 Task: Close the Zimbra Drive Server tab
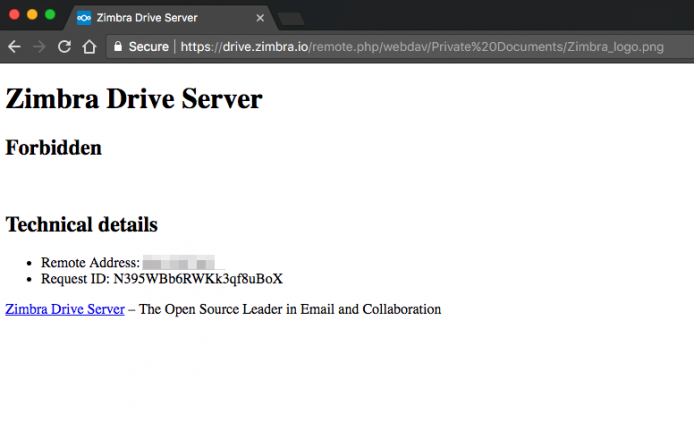260,18
